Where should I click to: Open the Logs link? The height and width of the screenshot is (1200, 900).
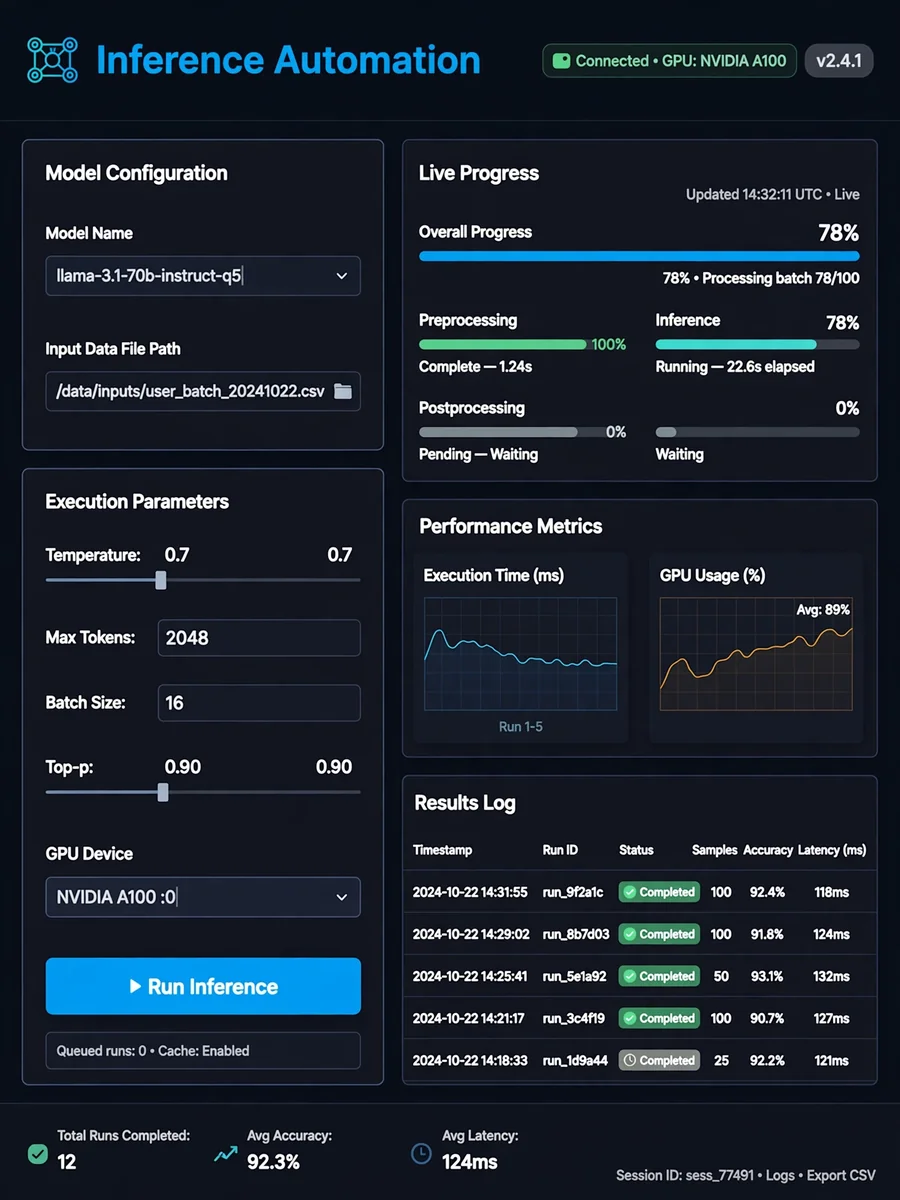click(779, 1175)
